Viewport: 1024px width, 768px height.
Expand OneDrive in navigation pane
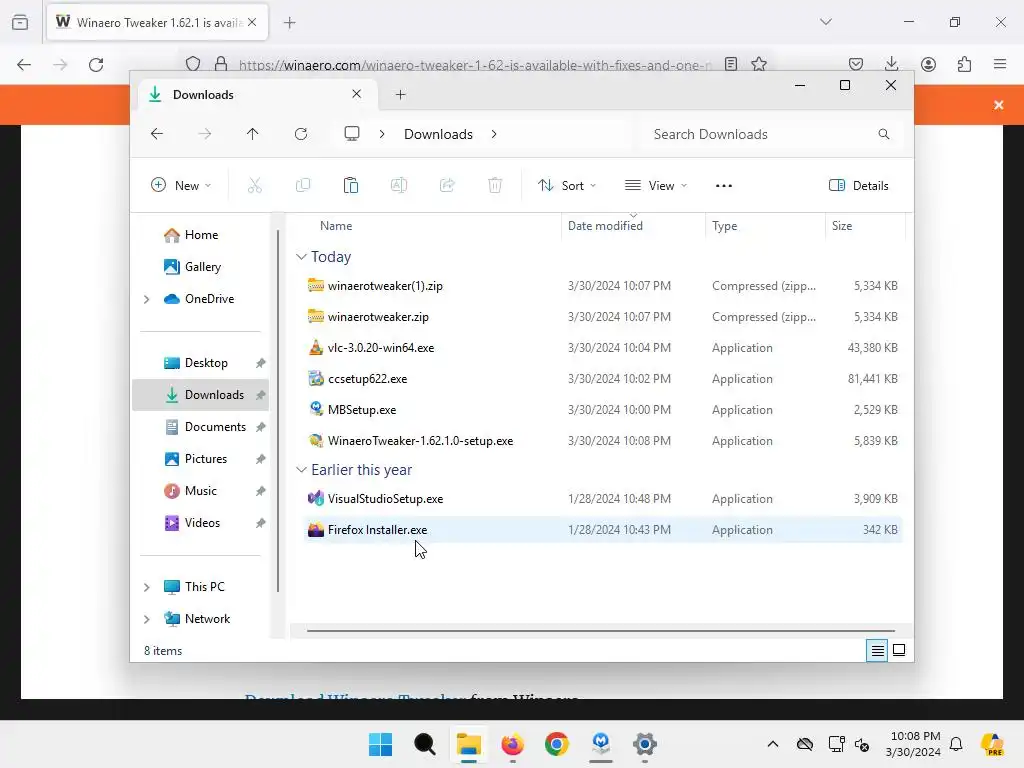tap(146, 299)
